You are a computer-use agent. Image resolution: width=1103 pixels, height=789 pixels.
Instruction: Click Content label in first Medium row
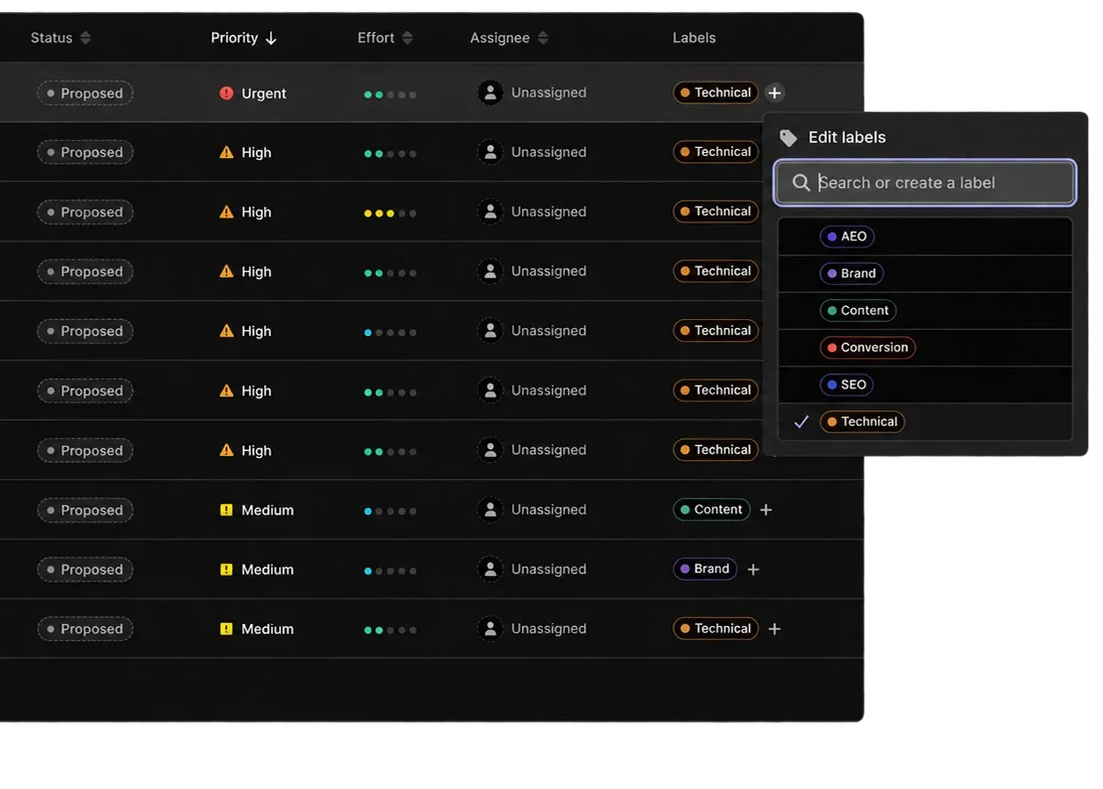point(711,509)
